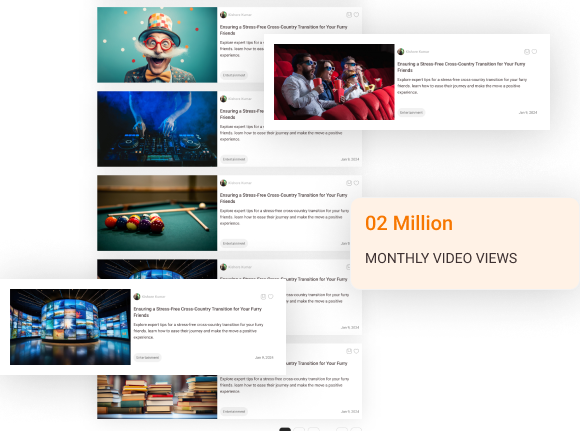
Task: Like the clown article with heart icon
Action: 356,15
